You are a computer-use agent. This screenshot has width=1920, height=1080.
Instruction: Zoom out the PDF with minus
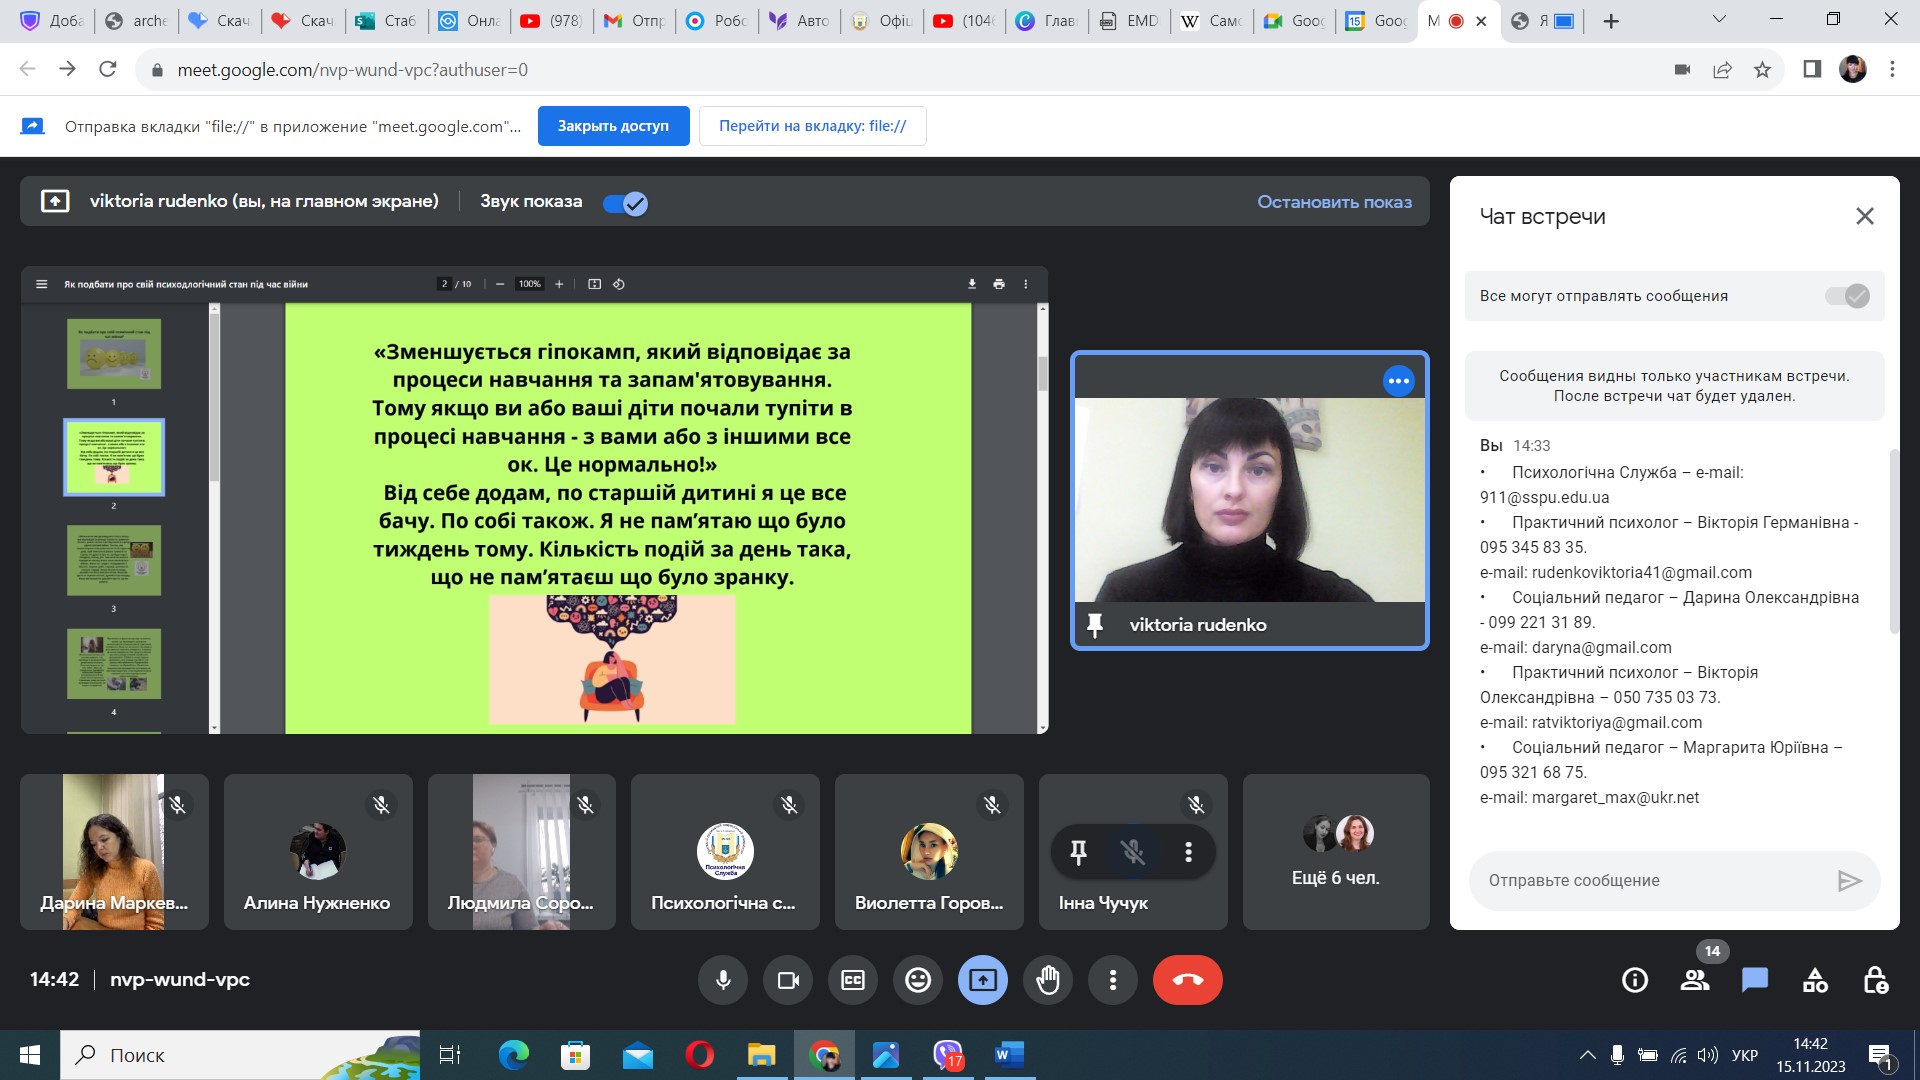coord(500,284)
